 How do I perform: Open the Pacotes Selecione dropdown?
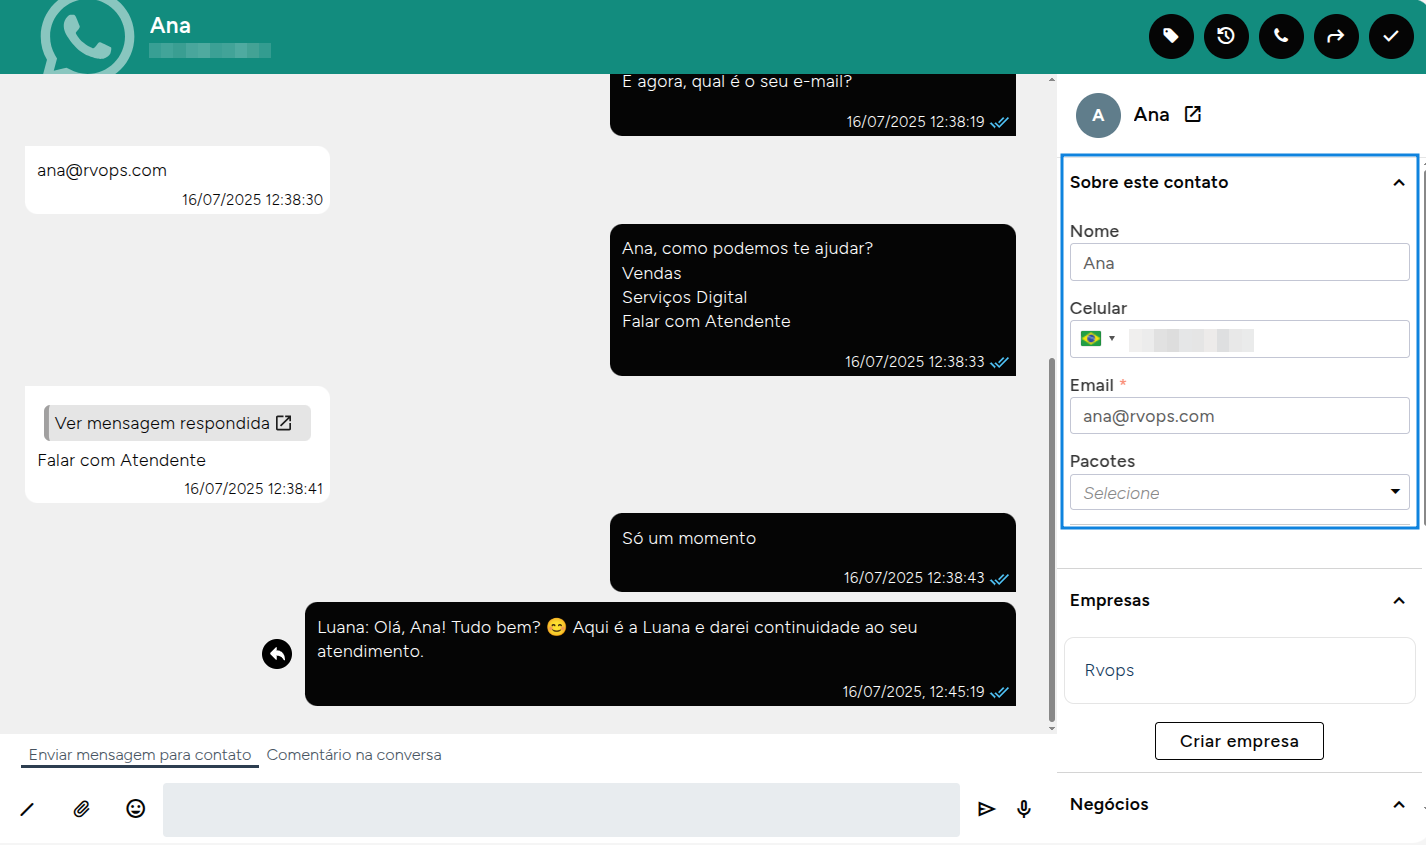click(x=1239, y=493)
